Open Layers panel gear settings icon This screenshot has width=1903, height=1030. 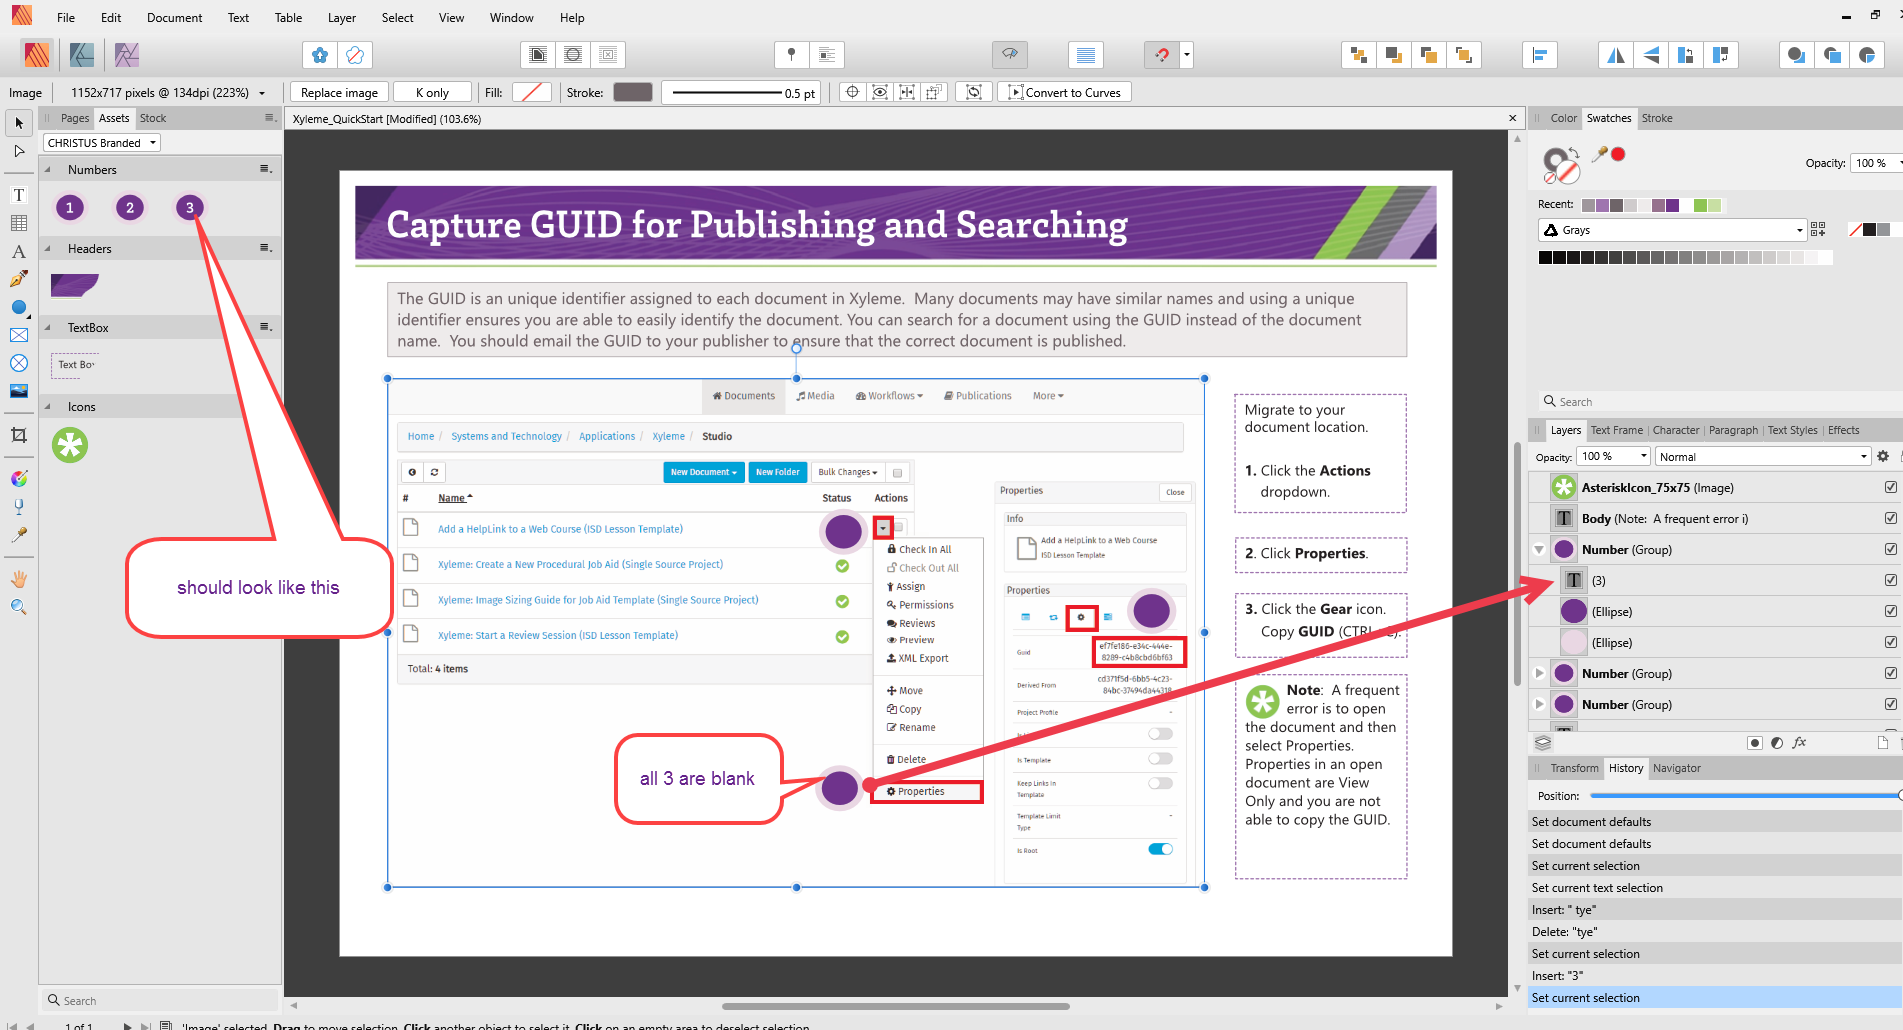(1883, 456)
